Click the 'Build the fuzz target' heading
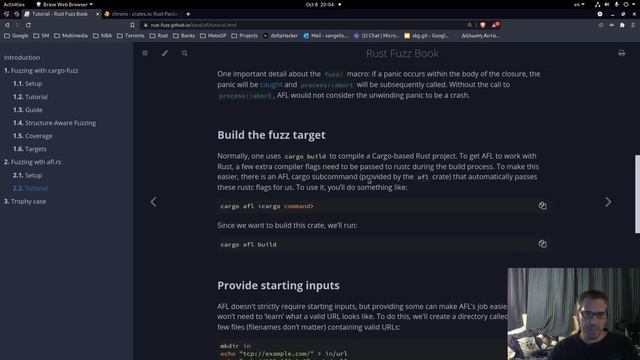This screenshot has height=360, width=640. pos(271,135)
